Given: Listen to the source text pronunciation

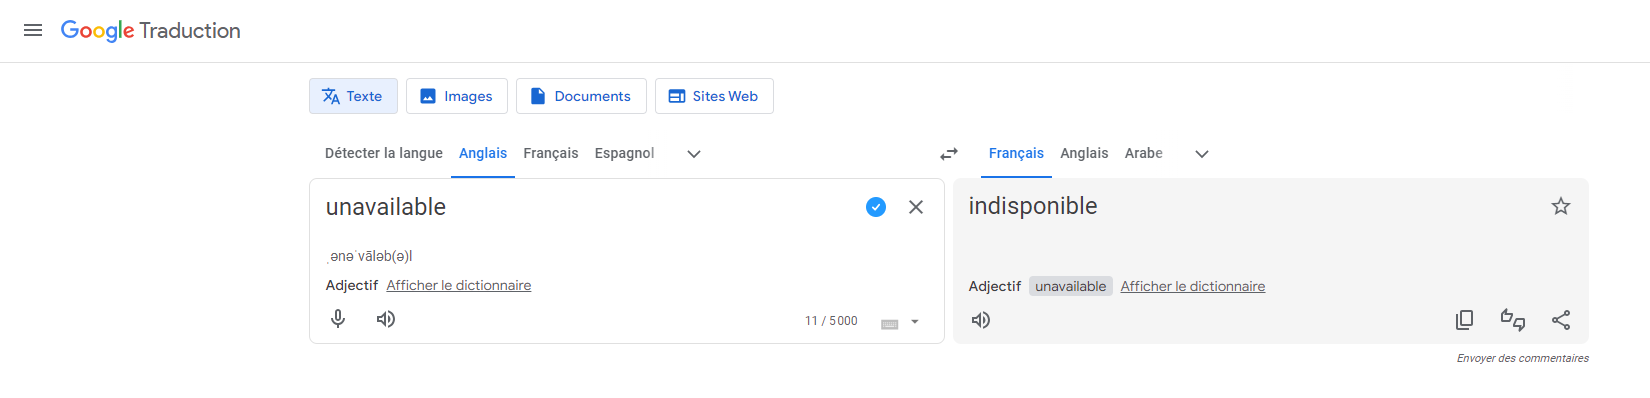Looking at the screenshot, I should point(386,319).
